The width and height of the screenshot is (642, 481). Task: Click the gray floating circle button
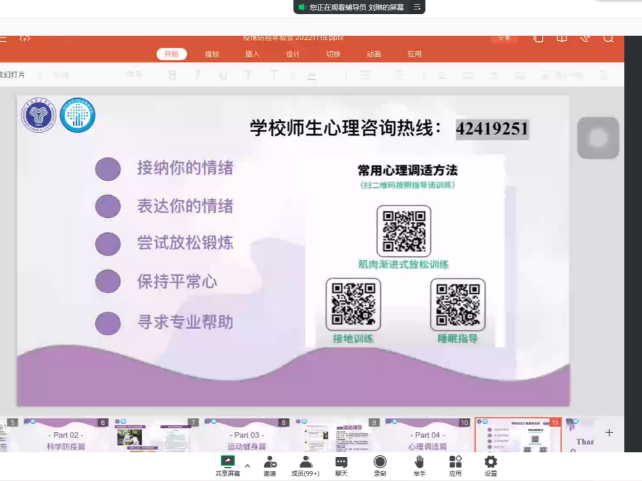click(598, 138)
